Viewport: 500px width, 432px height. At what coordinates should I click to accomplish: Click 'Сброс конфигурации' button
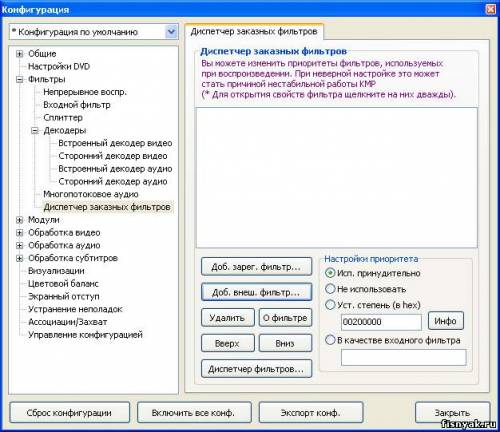69,413
